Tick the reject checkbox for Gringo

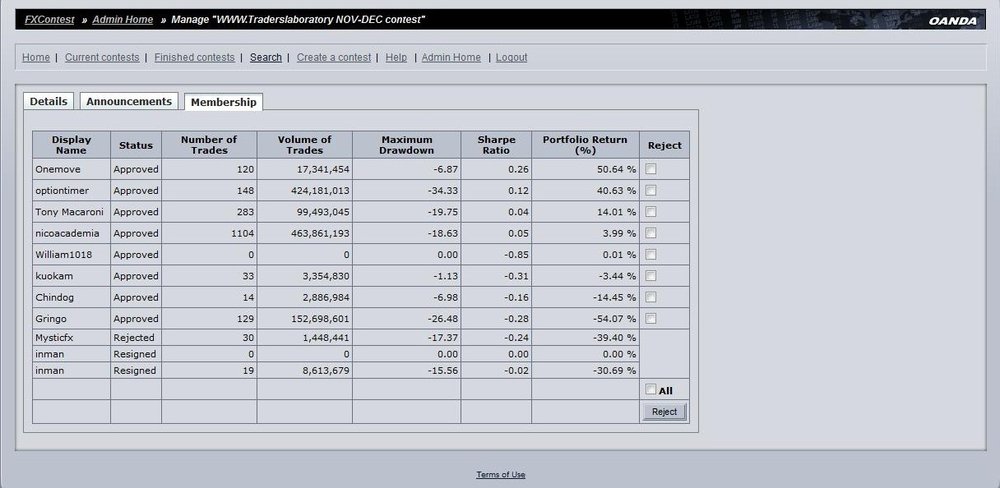[x=651, y=318]
